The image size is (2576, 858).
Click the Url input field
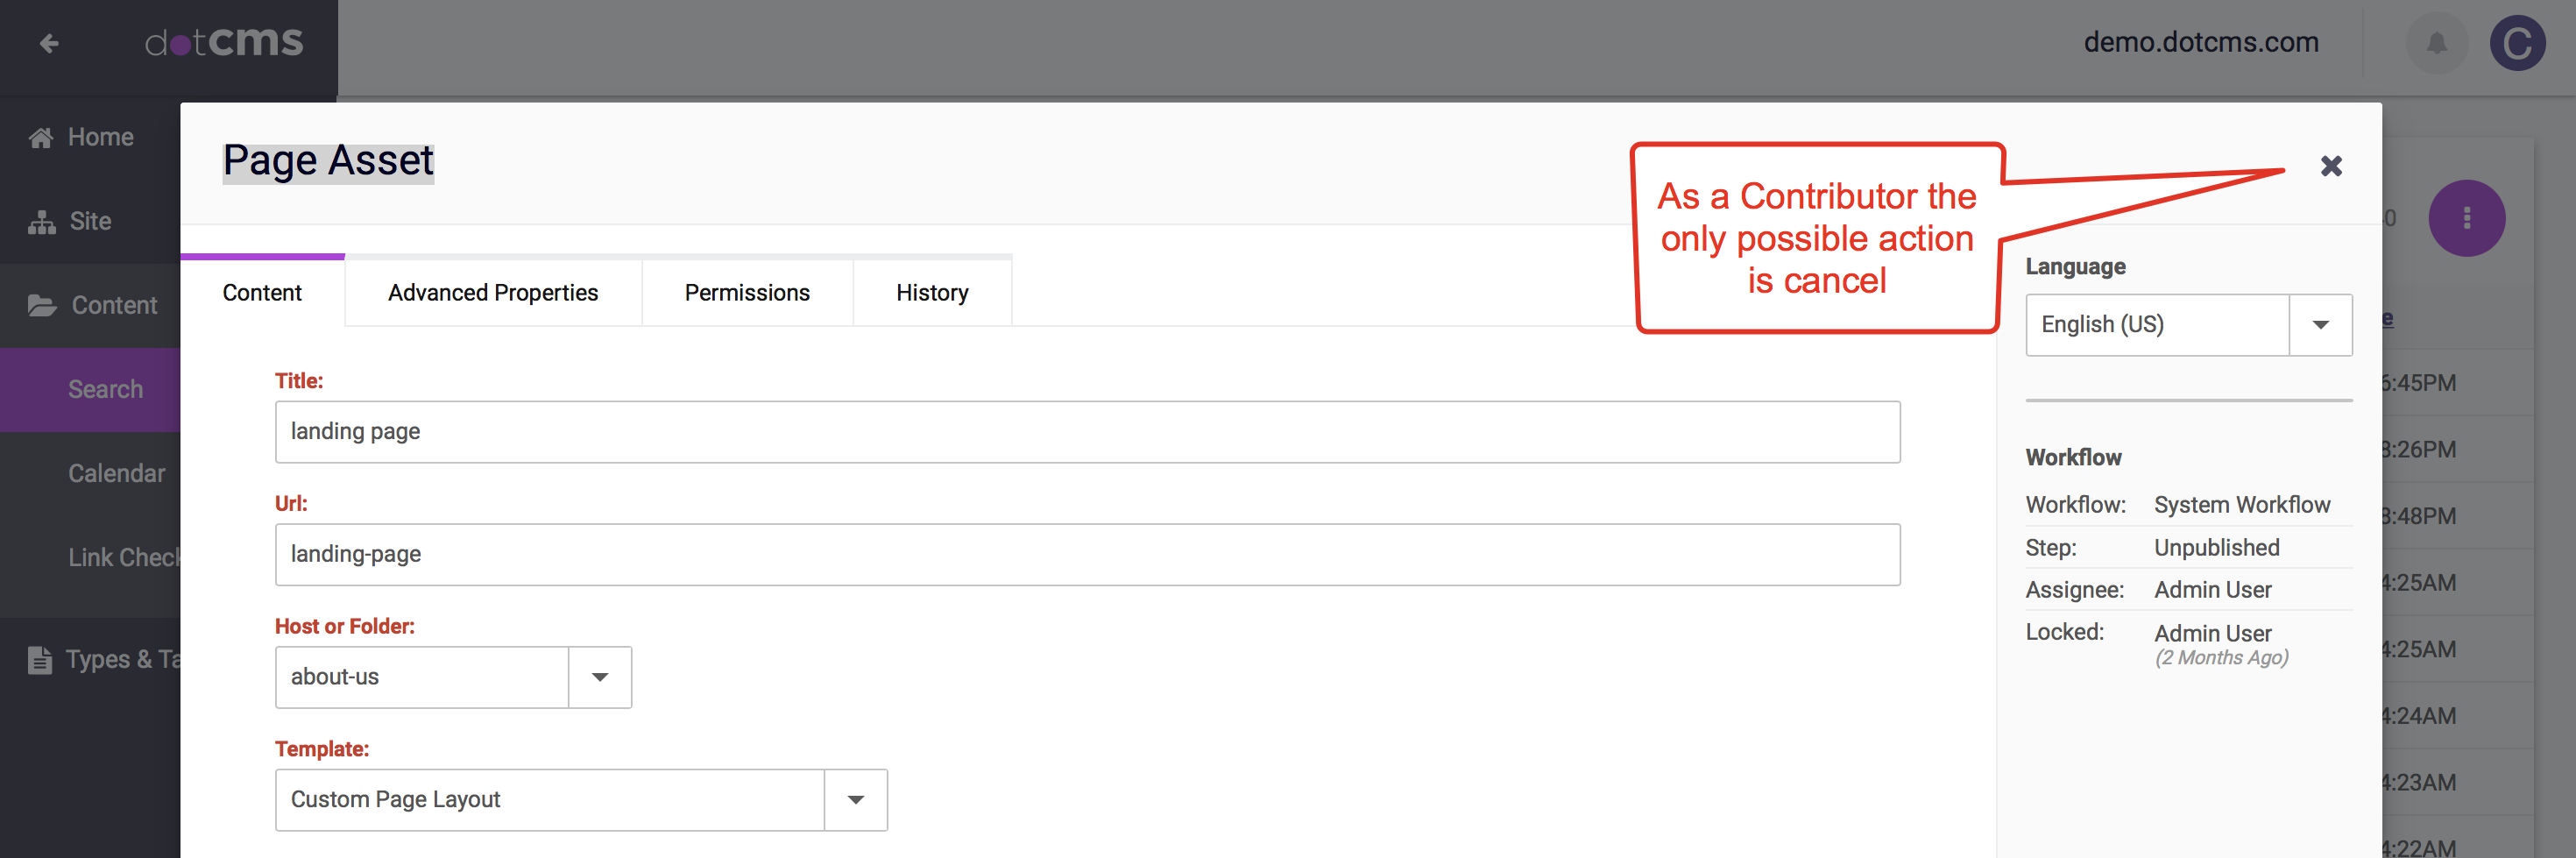1087,554
